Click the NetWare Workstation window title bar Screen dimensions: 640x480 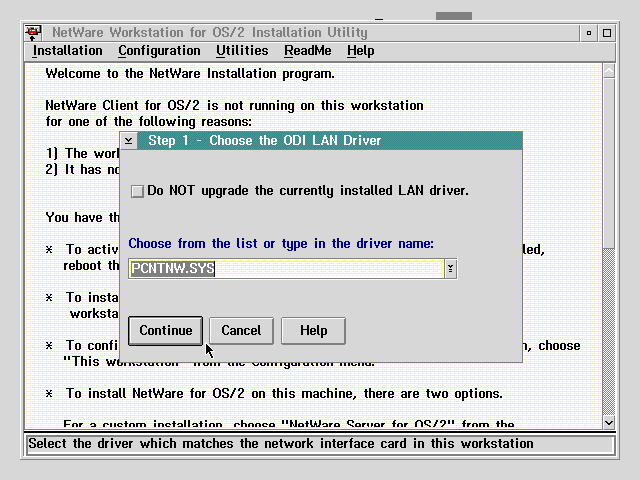[310, 33]
